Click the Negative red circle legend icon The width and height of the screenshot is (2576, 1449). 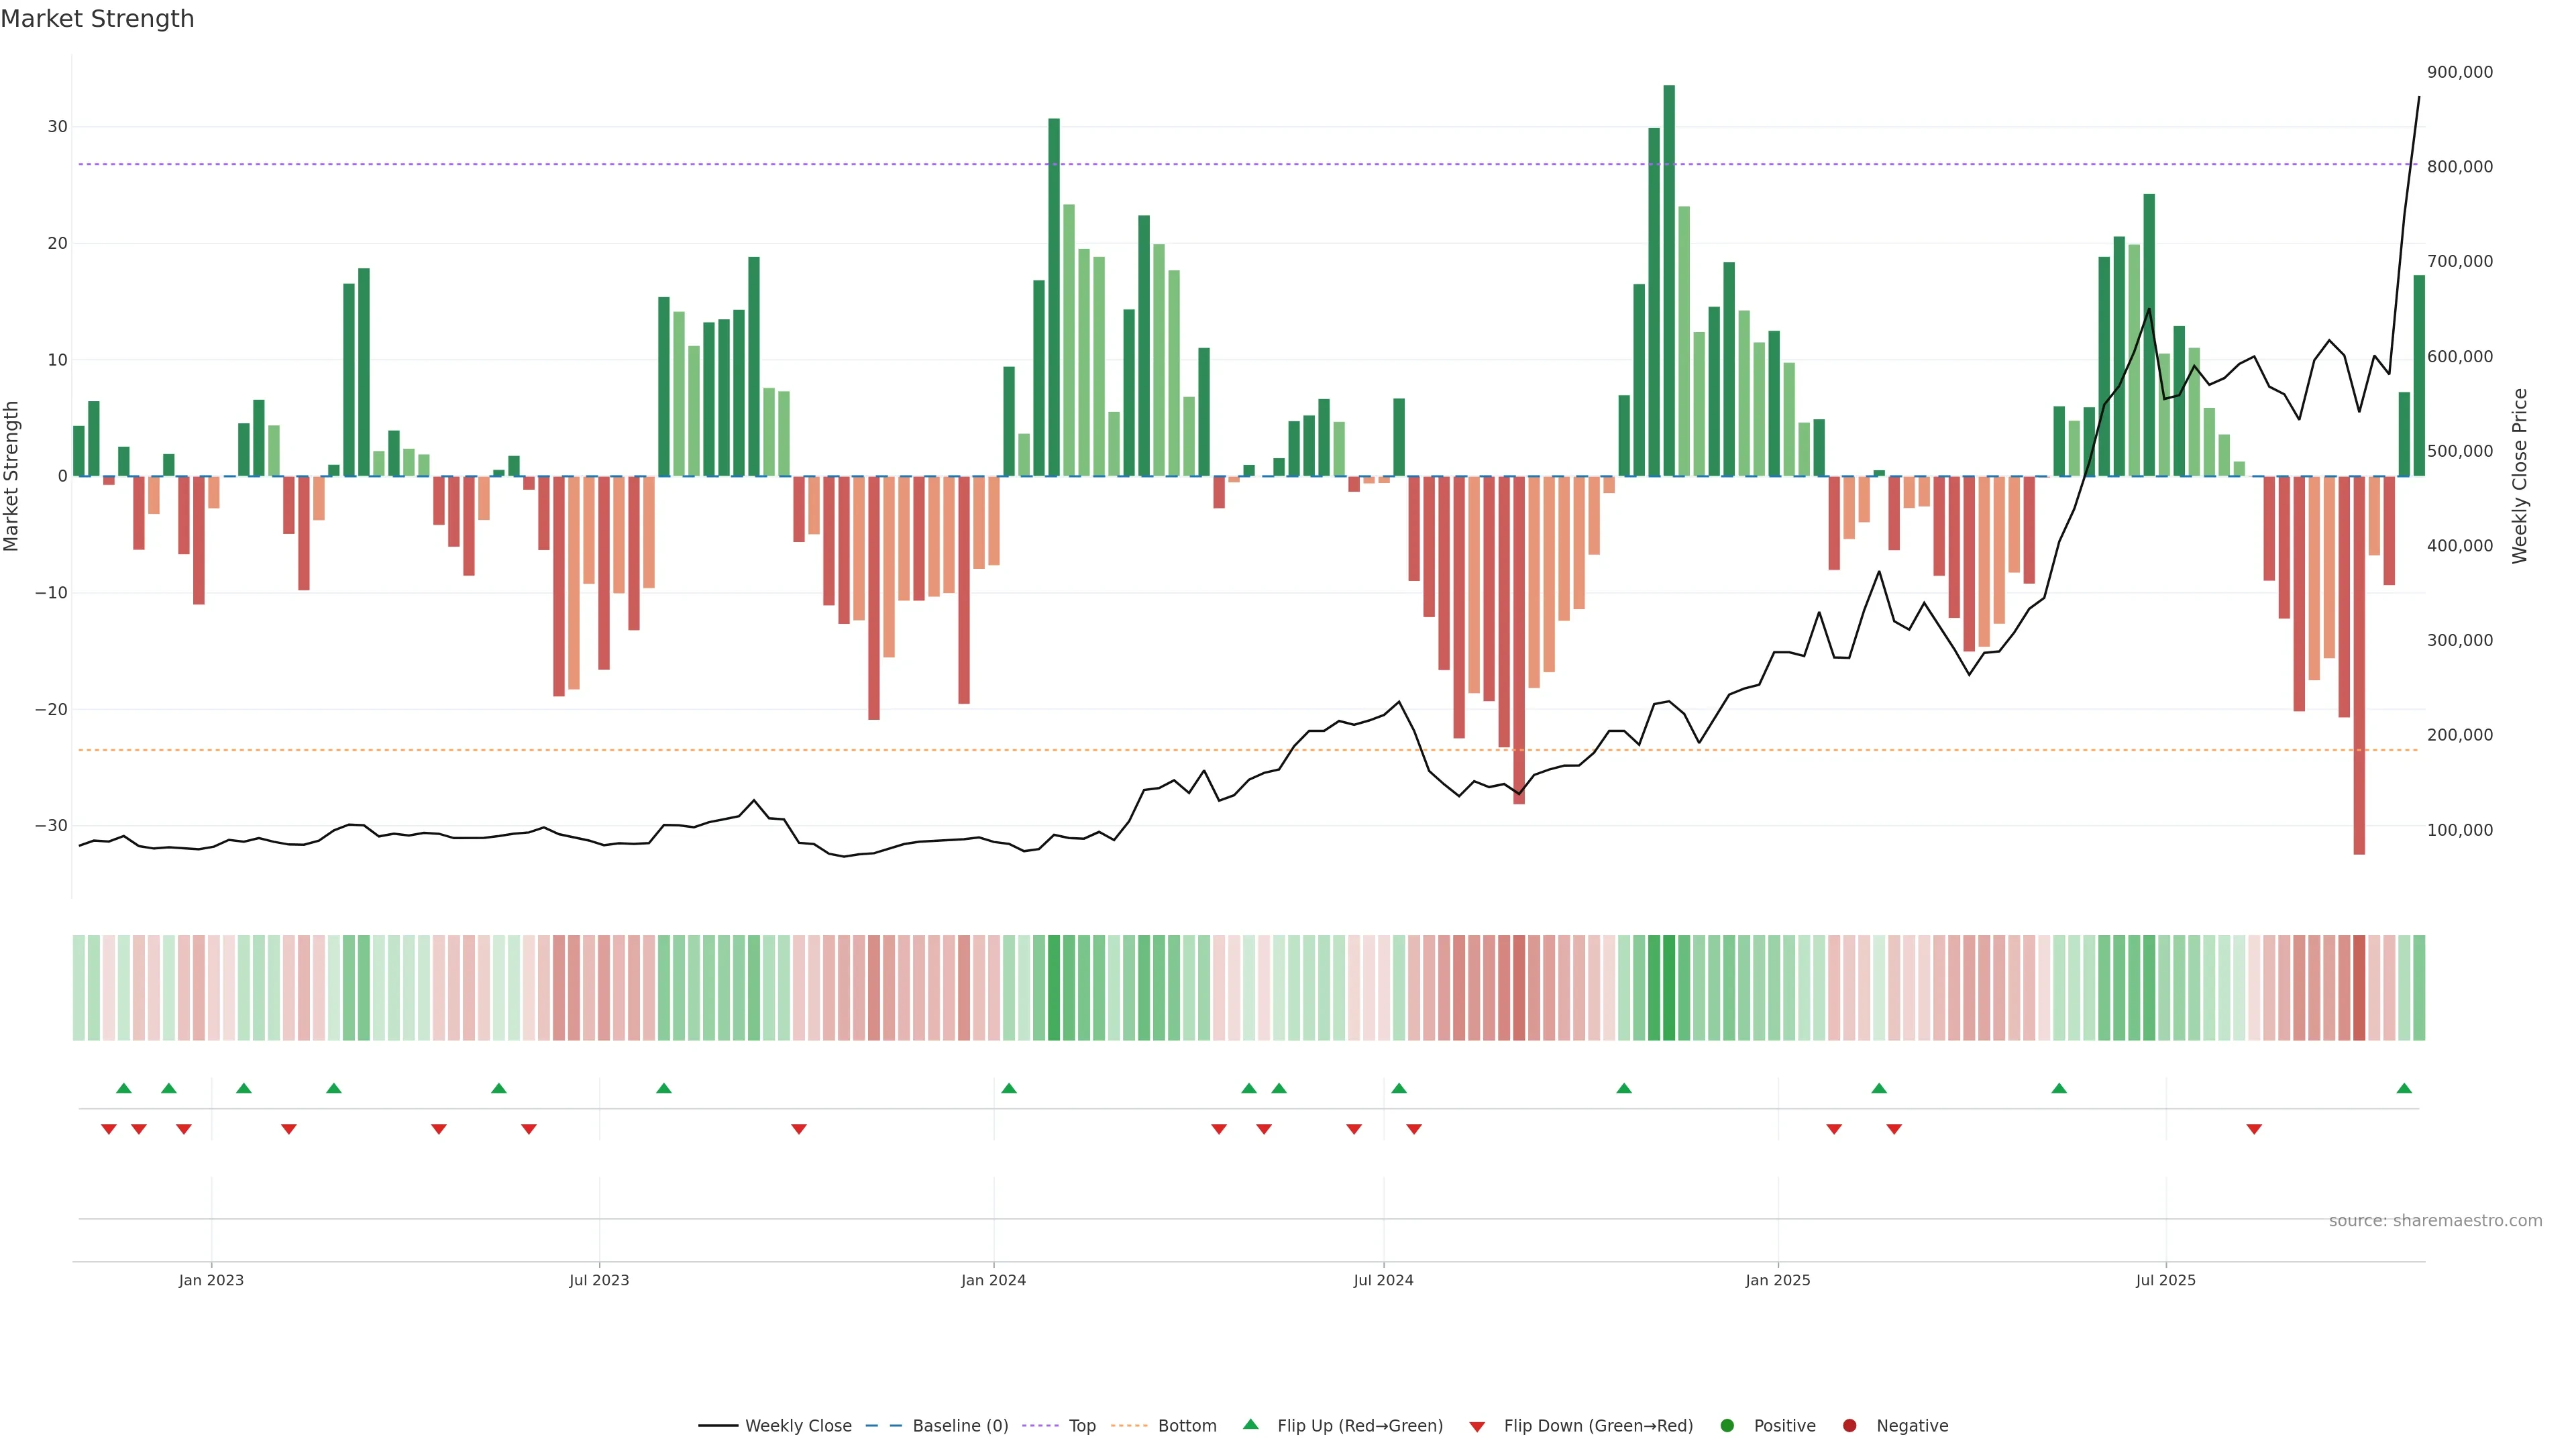tap(1849, 1426)
